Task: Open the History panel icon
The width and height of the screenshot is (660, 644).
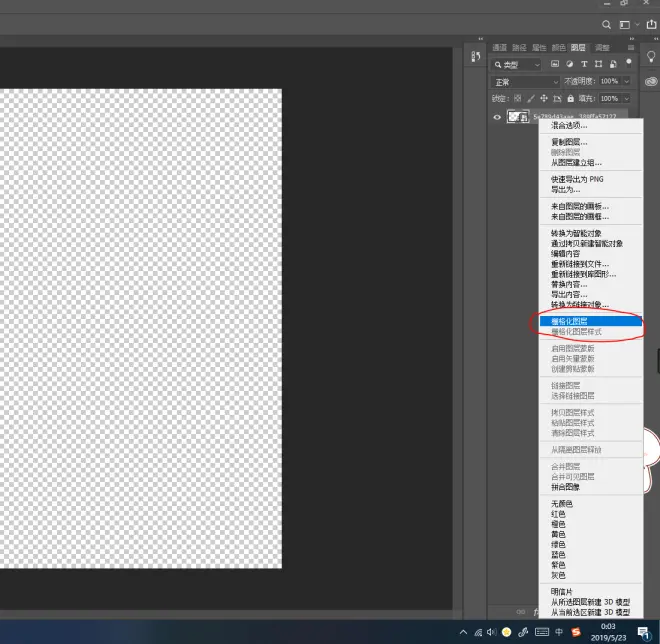Action: [x=476, y=56]
